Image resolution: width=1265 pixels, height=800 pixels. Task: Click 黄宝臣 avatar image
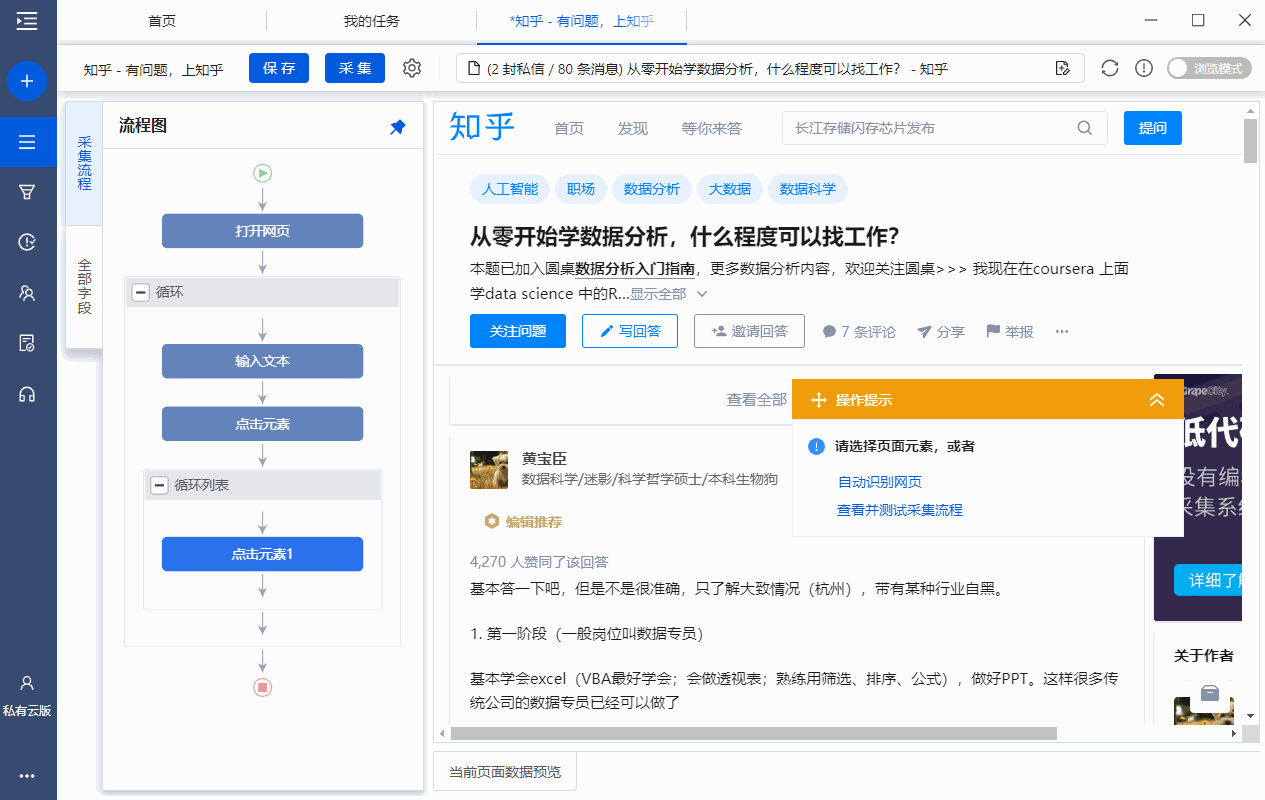click(489, 470)
